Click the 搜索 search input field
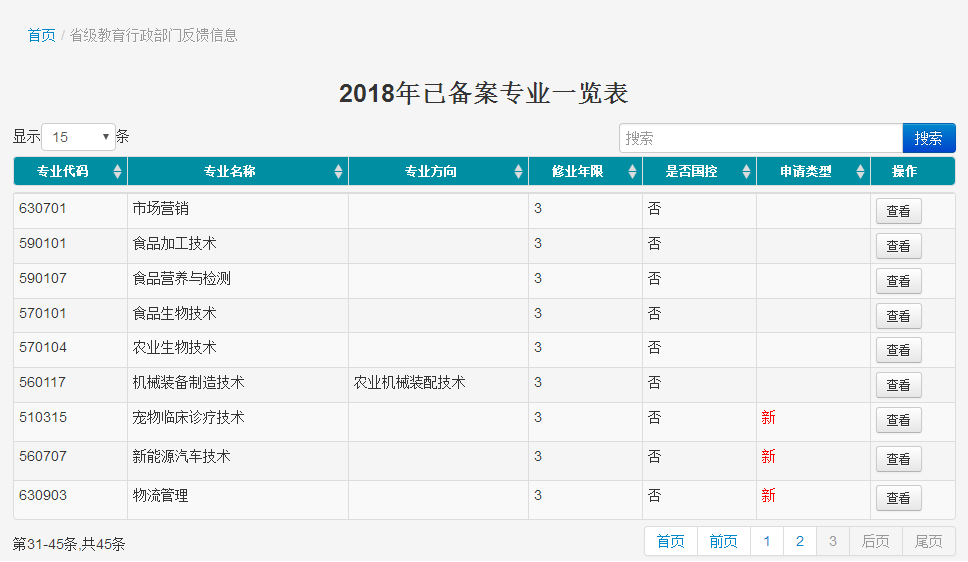The width and height of the screenshot is (968, 562). coord(760,138)
